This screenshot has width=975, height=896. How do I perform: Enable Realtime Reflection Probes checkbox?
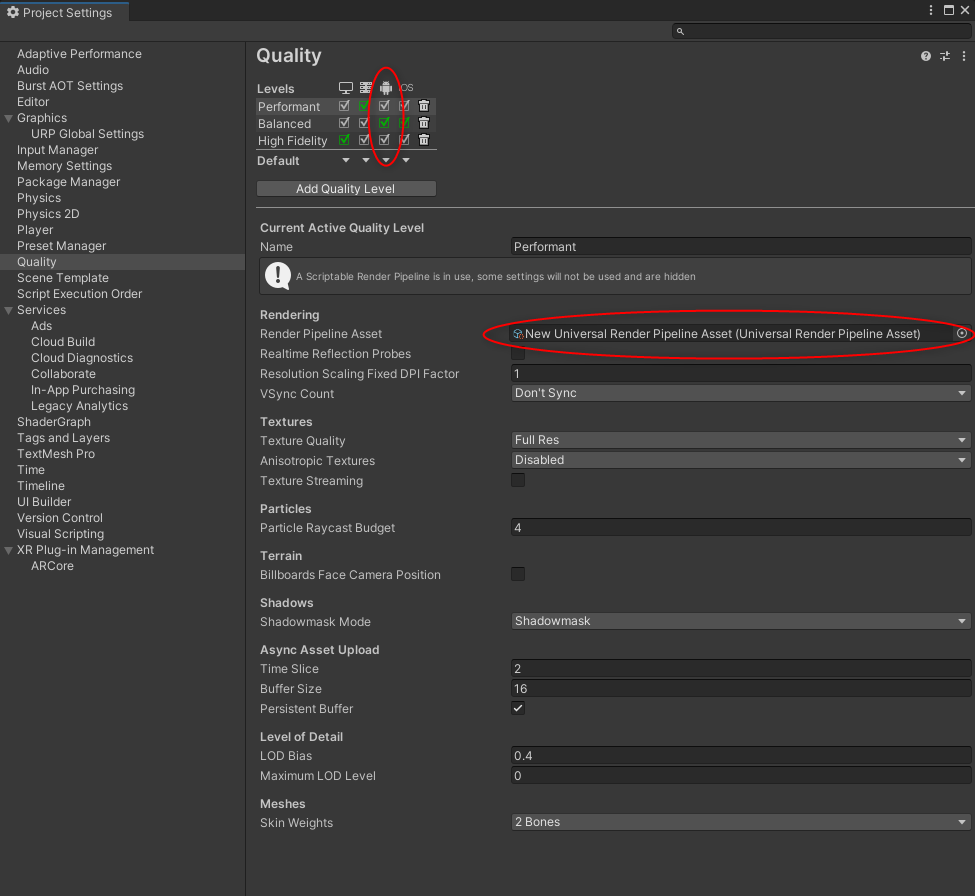(x=518, y=354)
